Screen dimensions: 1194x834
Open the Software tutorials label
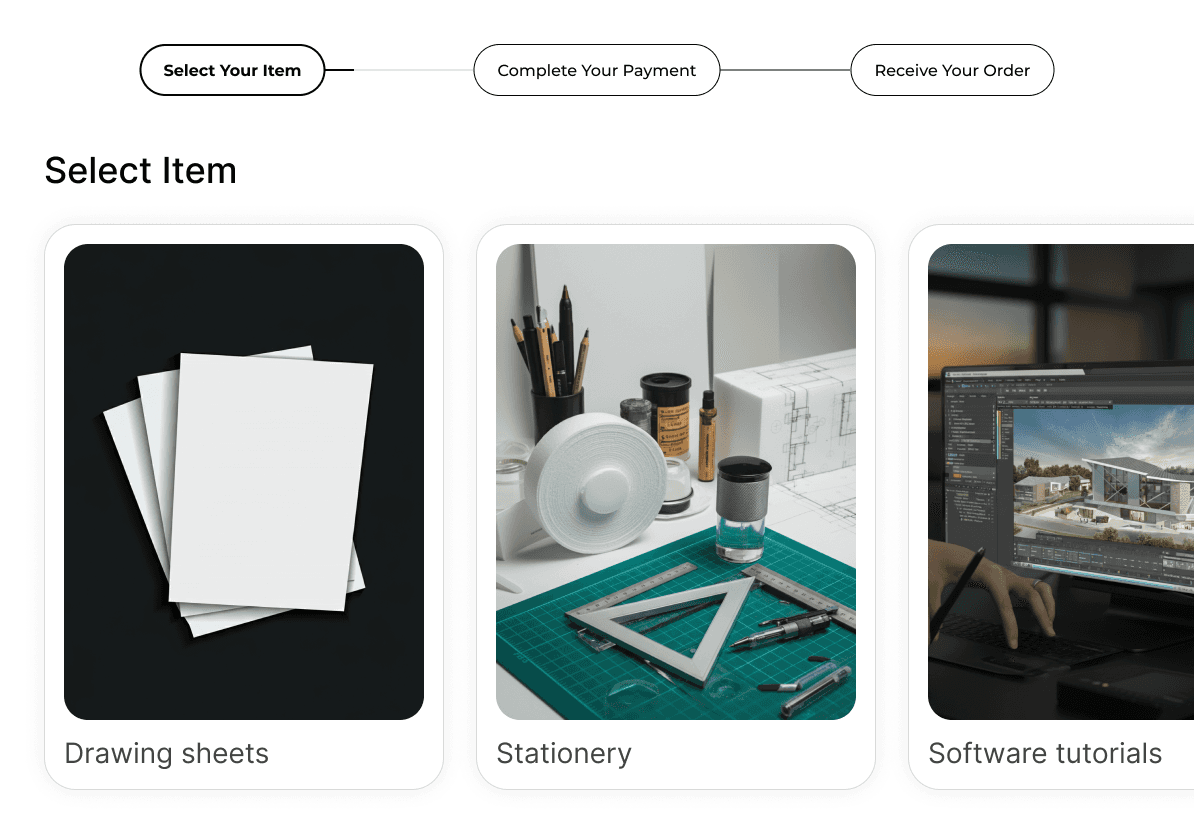coord(1045,753)
